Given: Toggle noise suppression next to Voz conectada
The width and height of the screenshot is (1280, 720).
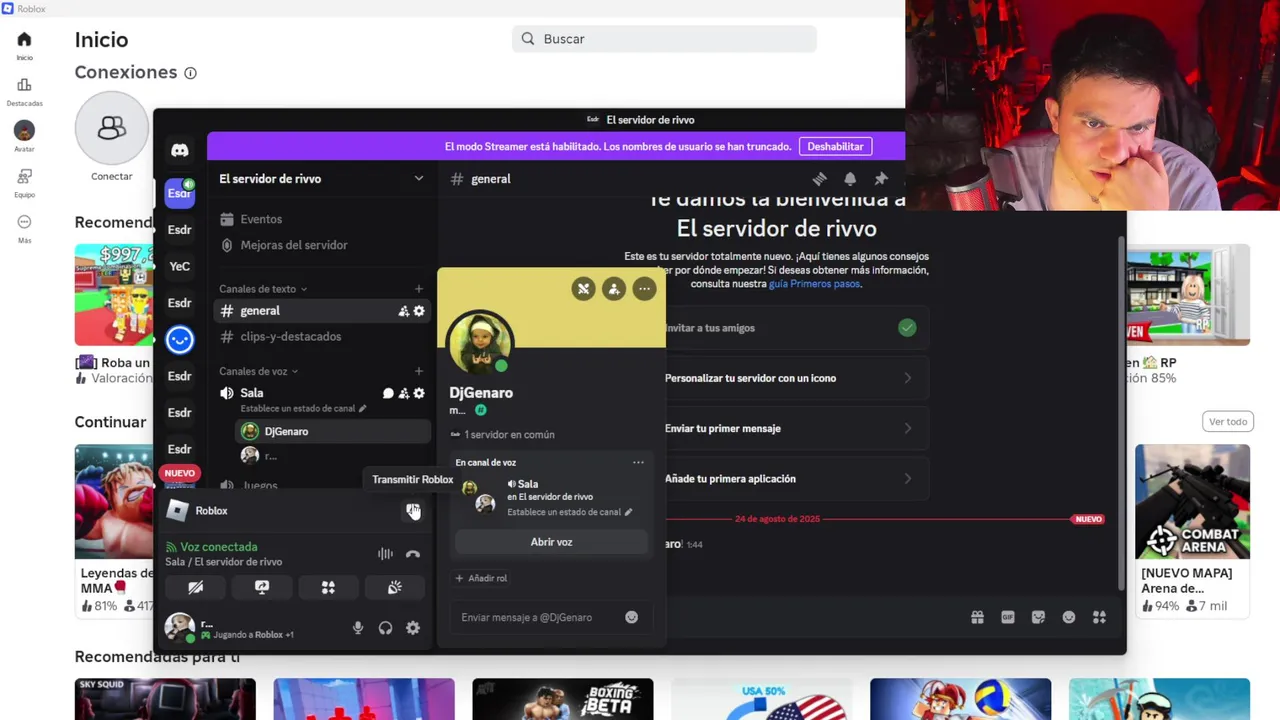Looking at the screenshot, I should (385, 554).
